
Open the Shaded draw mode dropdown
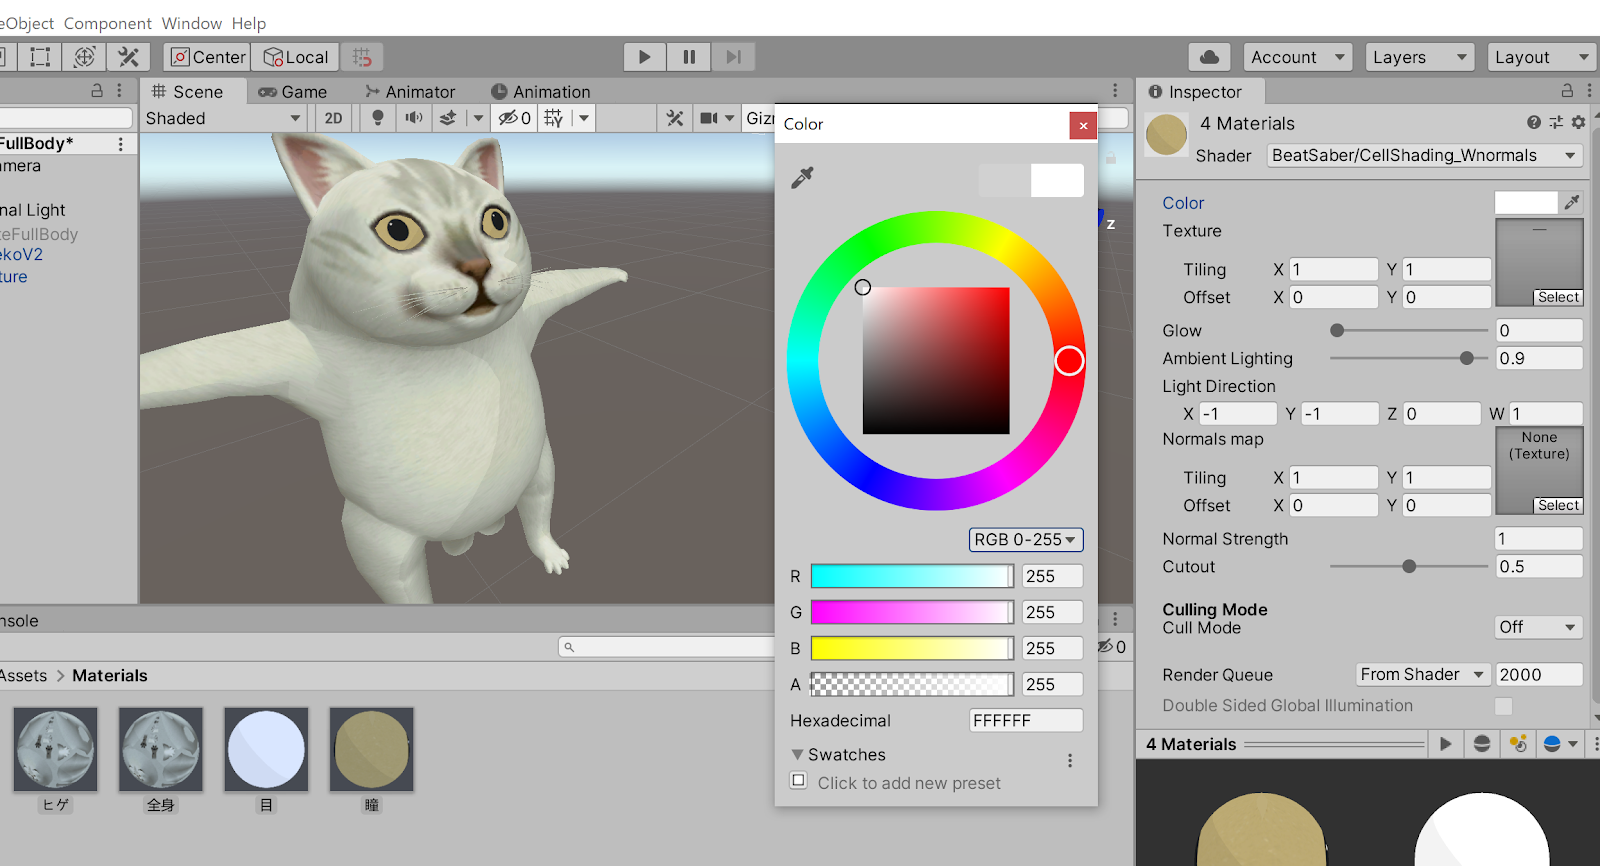tap(223, 118)
